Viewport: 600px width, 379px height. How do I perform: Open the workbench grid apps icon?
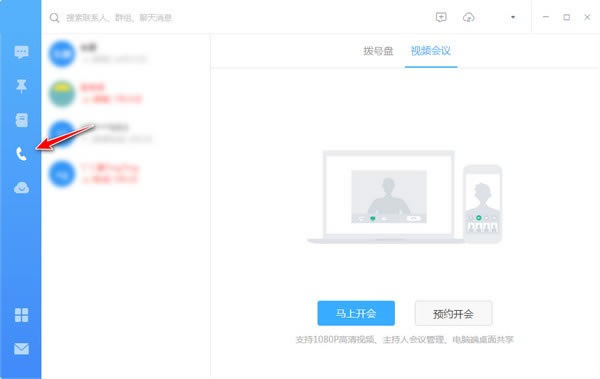pyautogui.click(x=21, y=315)
